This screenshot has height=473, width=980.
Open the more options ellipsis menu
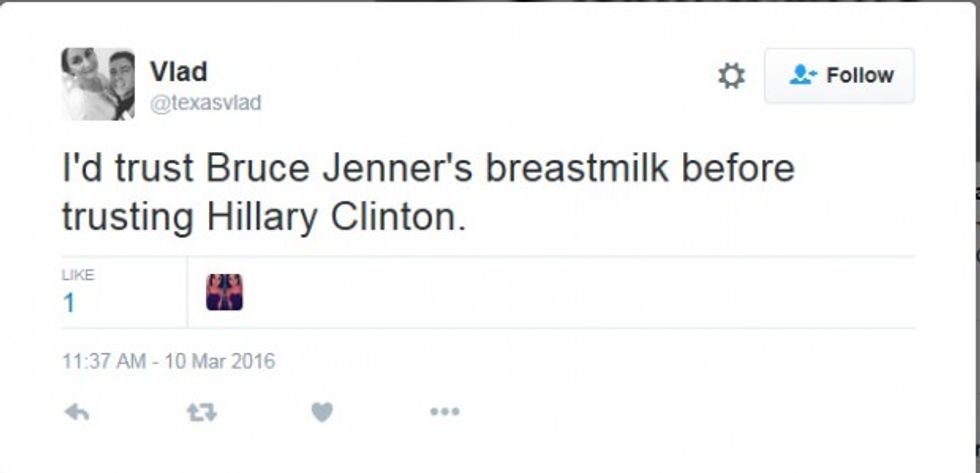444,412
